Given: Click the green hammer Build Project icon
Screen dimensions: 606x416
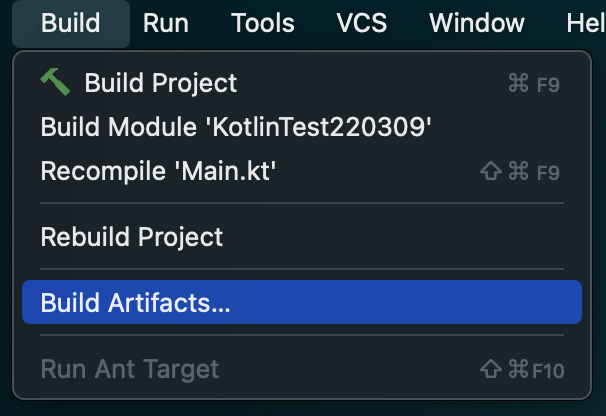Looking at the screenshot, I should click(x=55, y=82).
